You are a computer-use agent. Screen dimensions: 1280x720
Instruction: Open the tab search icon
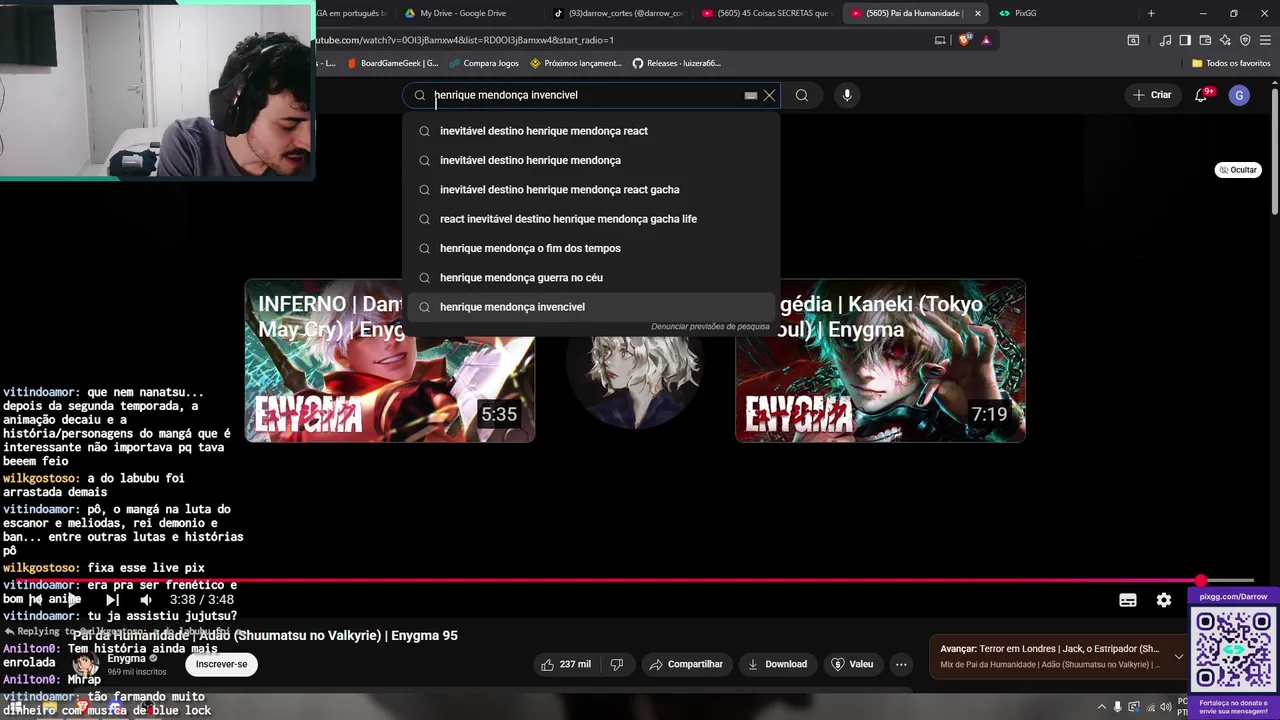[1133, 40]
